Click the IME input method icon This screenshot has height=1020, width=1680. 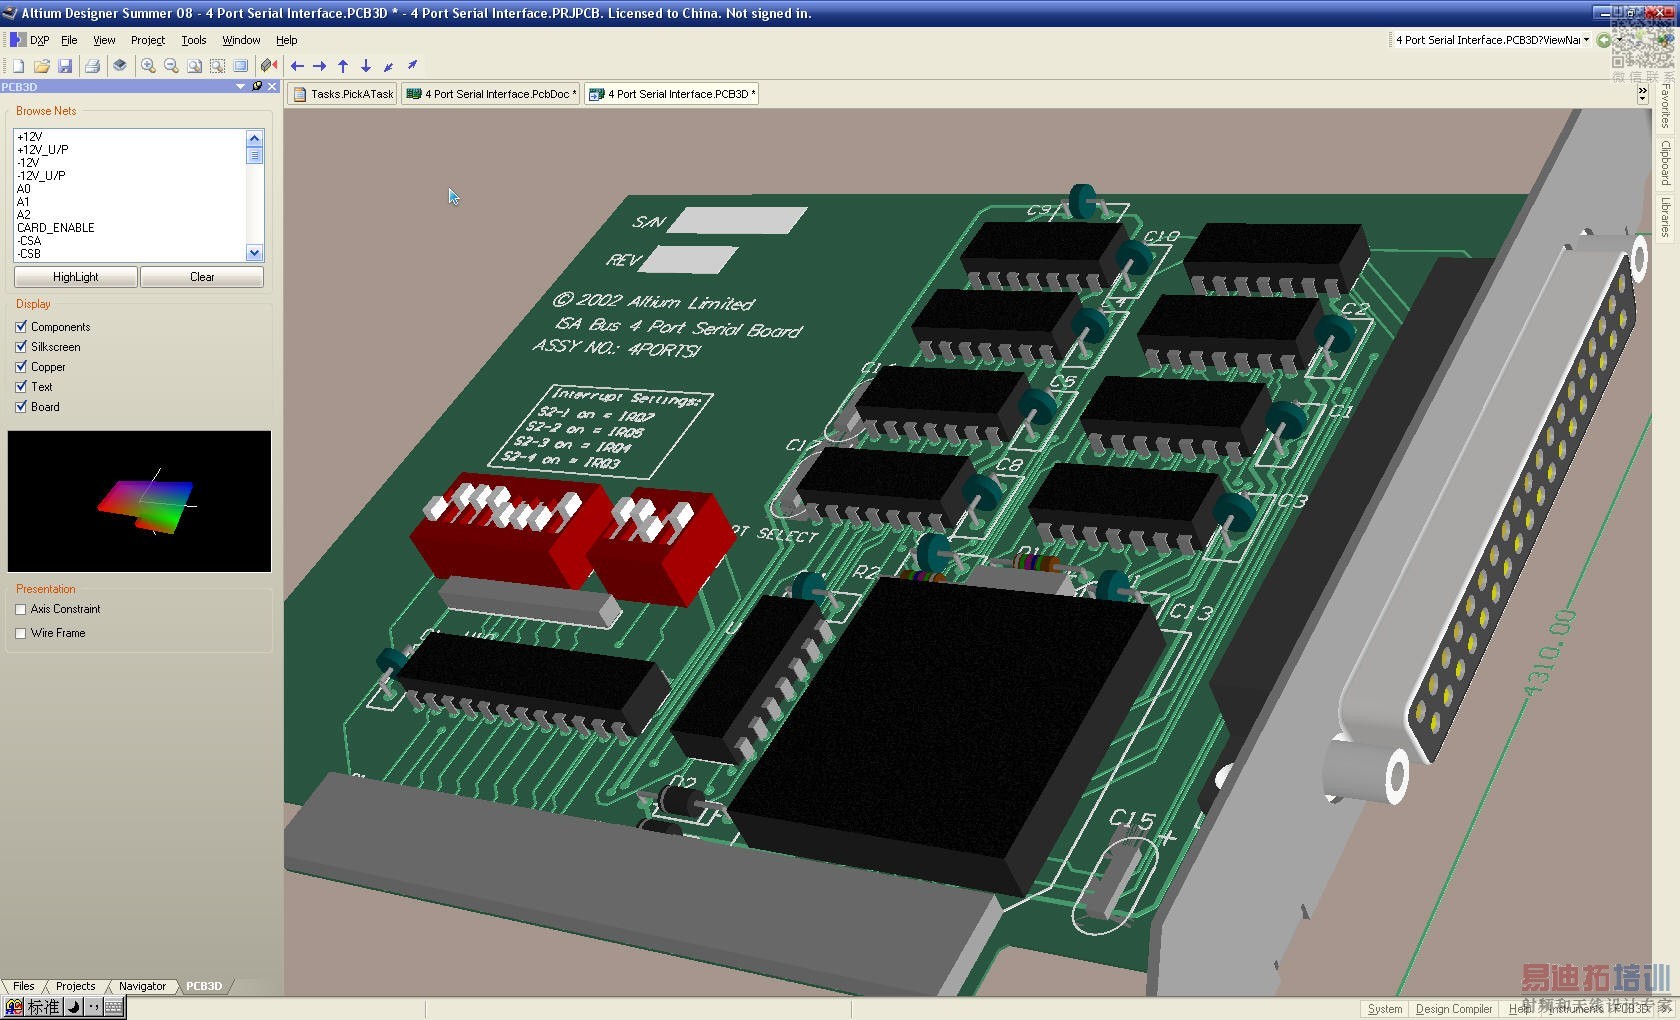[x=14, y=1007]
